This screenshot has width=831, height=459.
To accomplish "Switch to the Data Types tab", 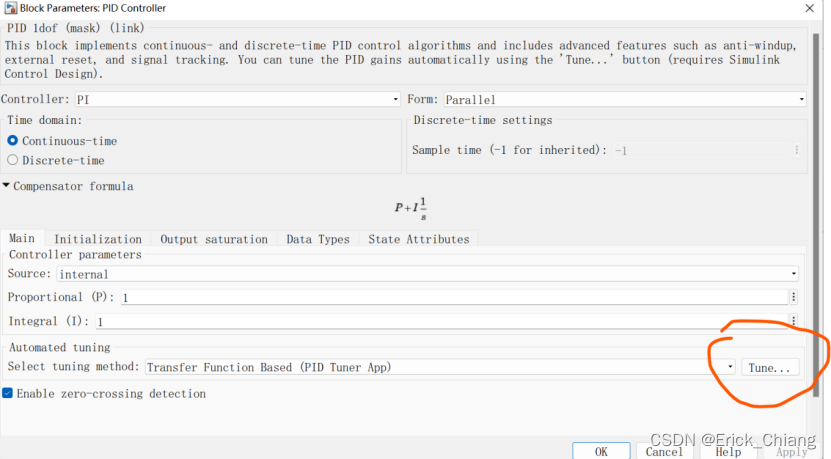I will click(x=318, y=239).
